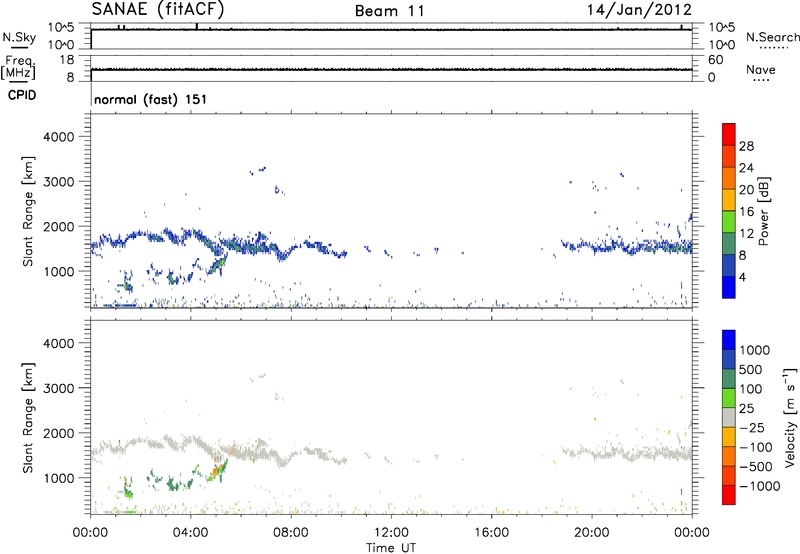Click the "Time UT" axis title

(x=391, y=548)
